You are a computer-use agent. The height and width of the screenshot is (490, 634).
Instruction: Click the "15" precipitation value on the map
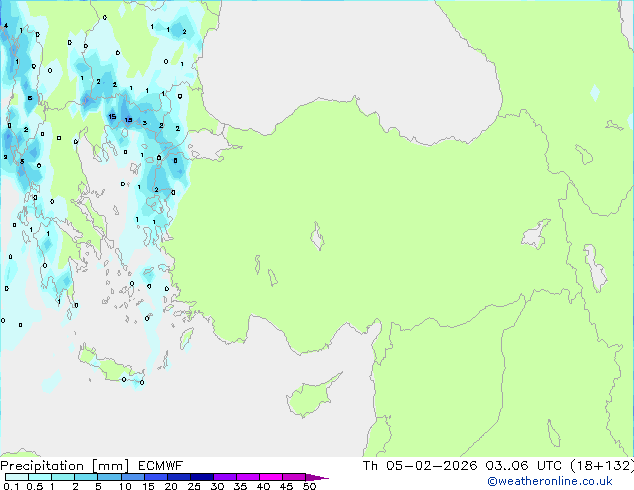112,116
